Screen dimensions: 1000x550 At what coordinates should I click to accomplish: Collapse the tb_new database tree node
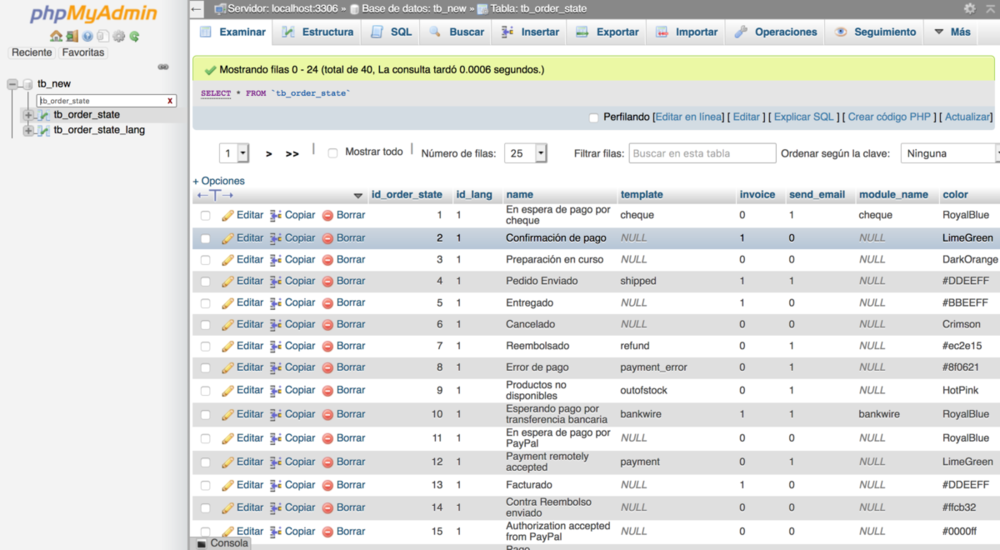click(13, 84)
